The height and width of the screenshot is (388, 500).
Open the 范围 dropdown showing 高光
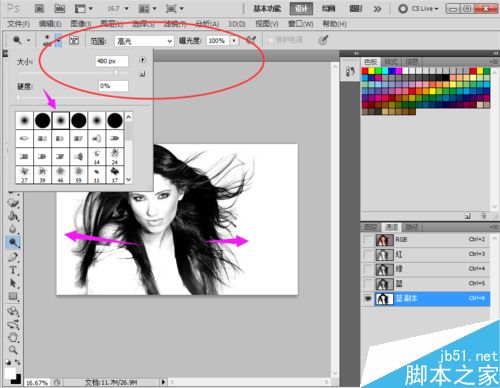pos(144,41)
